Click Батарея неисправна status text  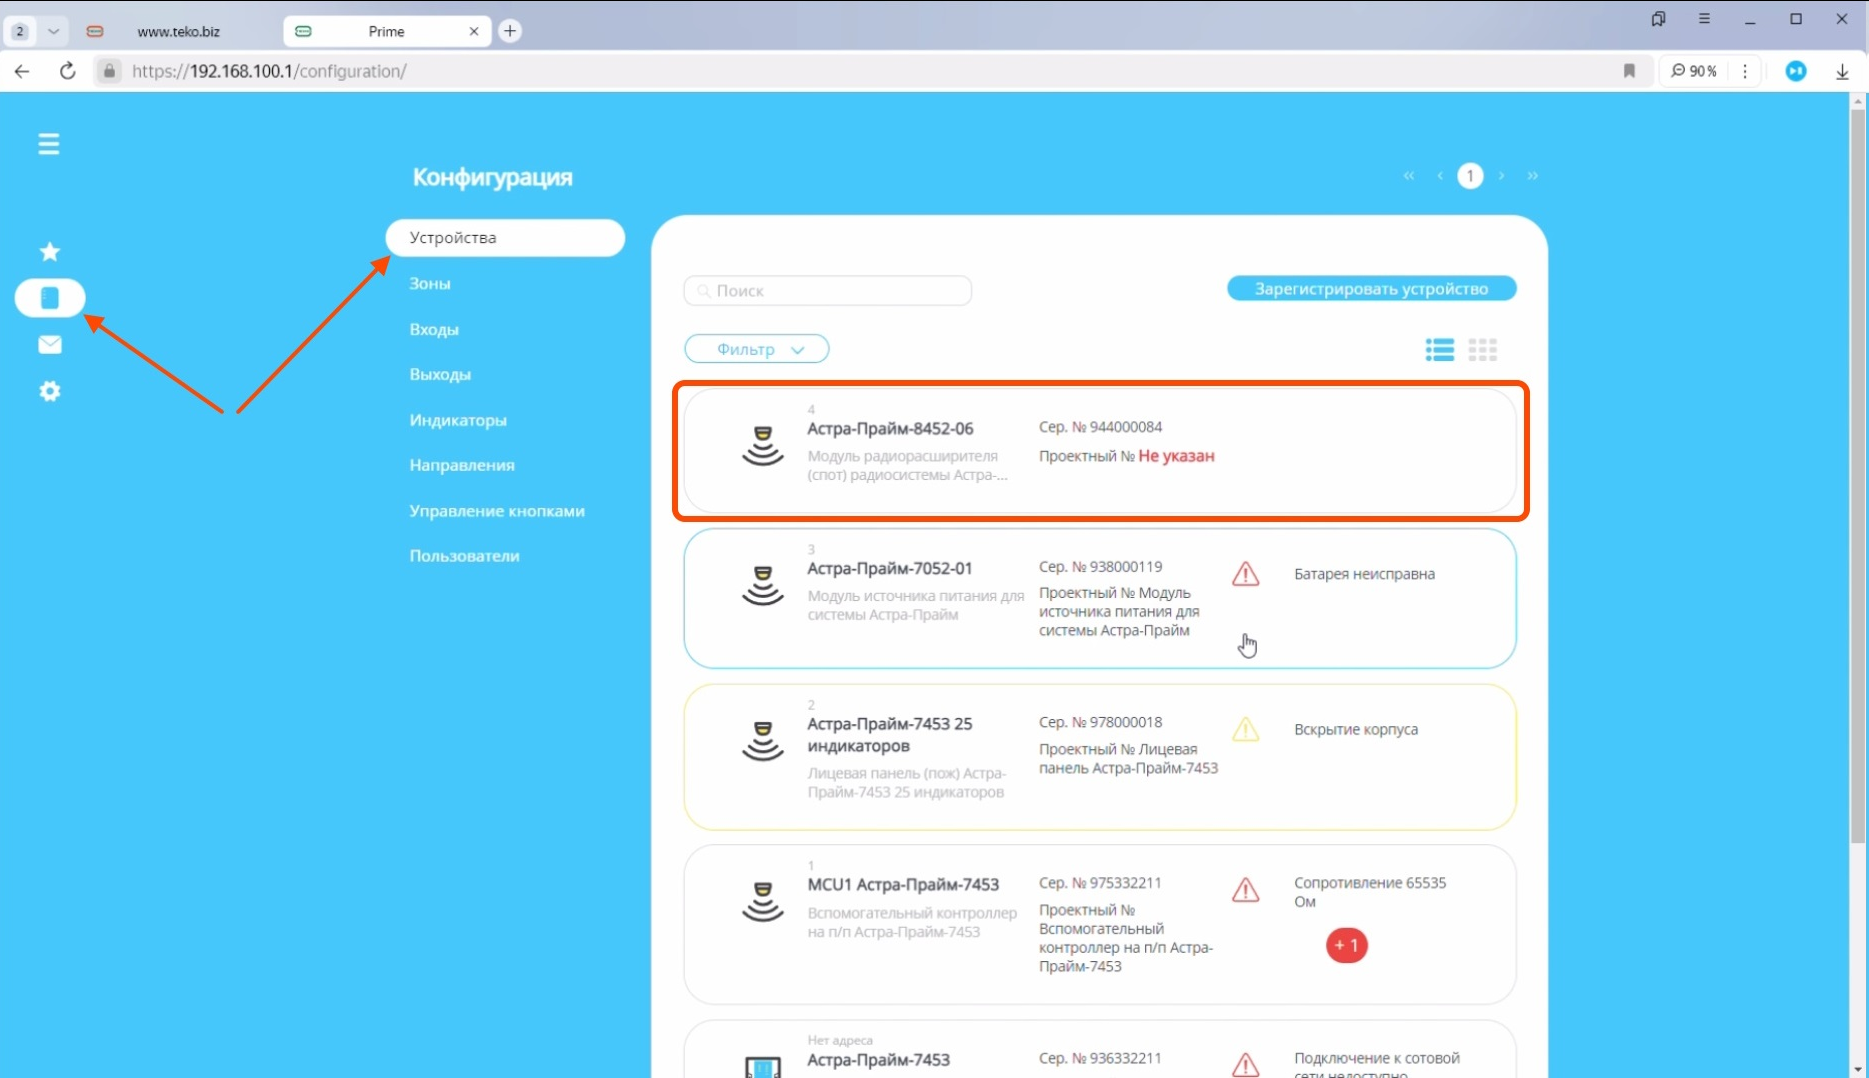(x=1364, y=574)
